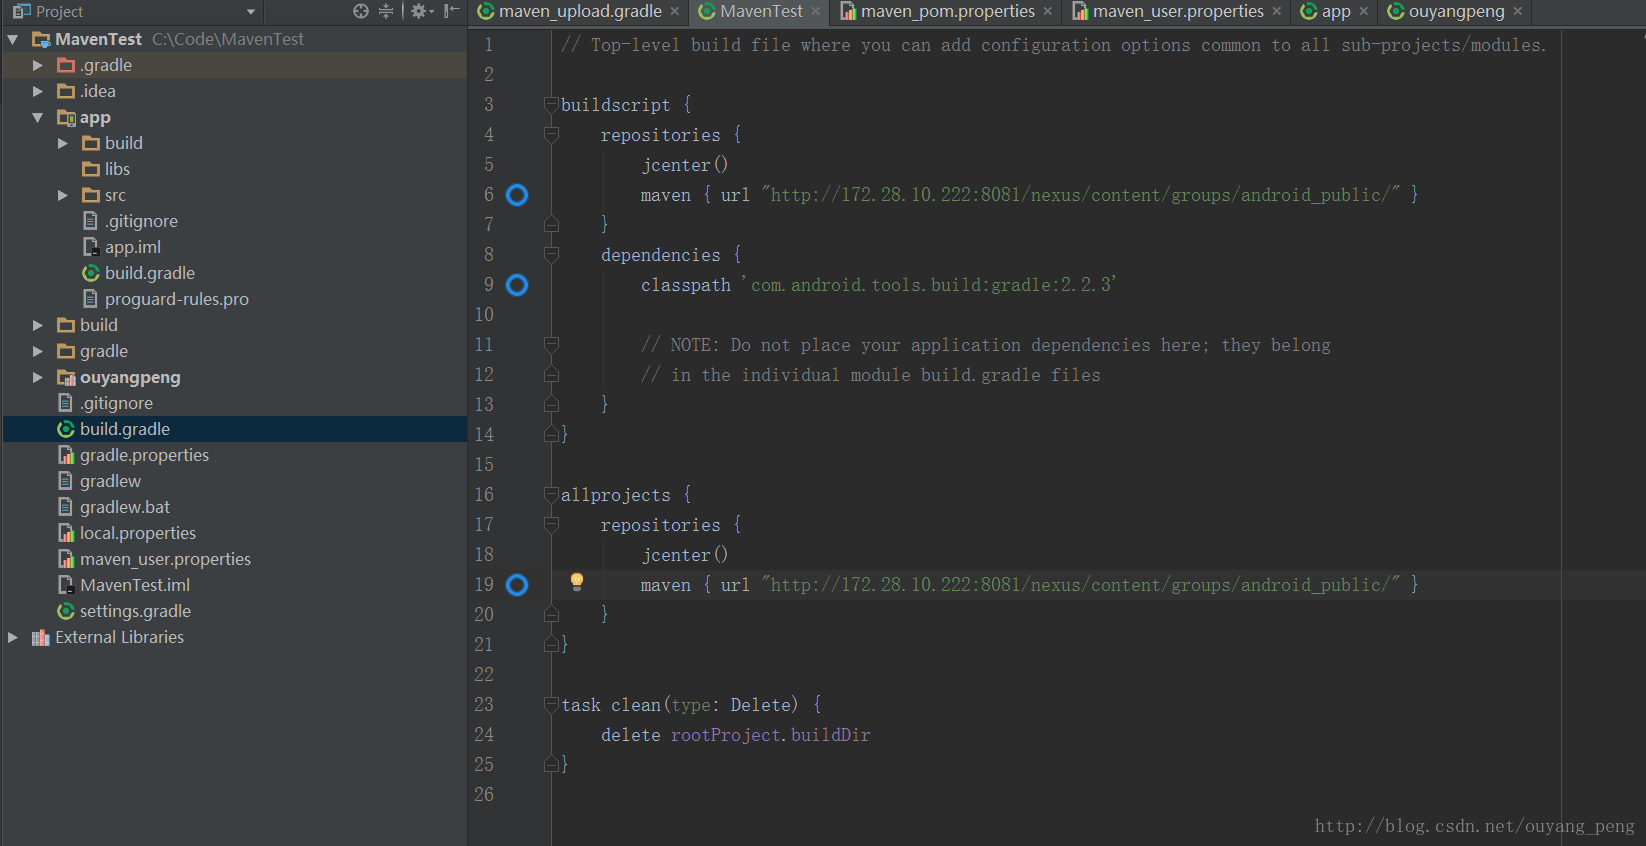This screenshot has width=1646, height=846.
Task: Select the app.iml file
Action: point(132,247)
